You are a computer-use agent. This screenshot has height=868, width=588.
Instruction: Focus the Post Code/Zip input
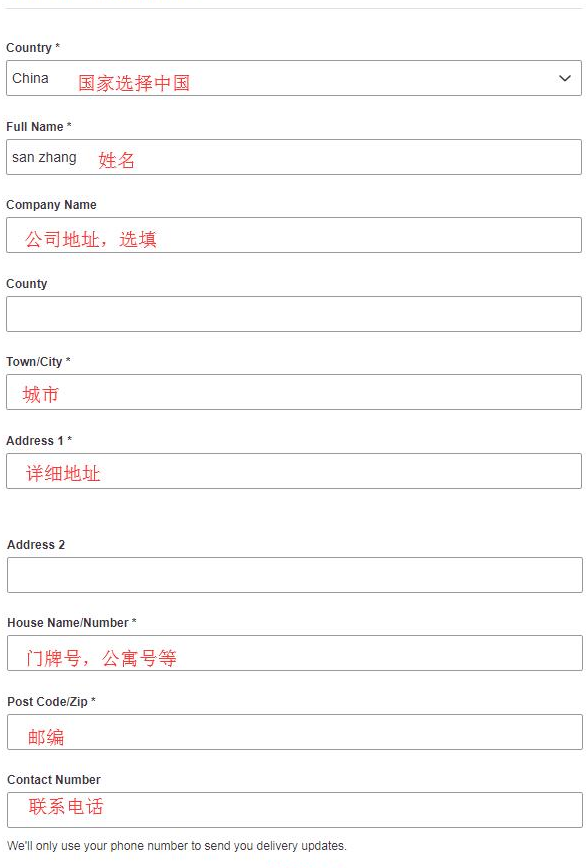point(294,733)
